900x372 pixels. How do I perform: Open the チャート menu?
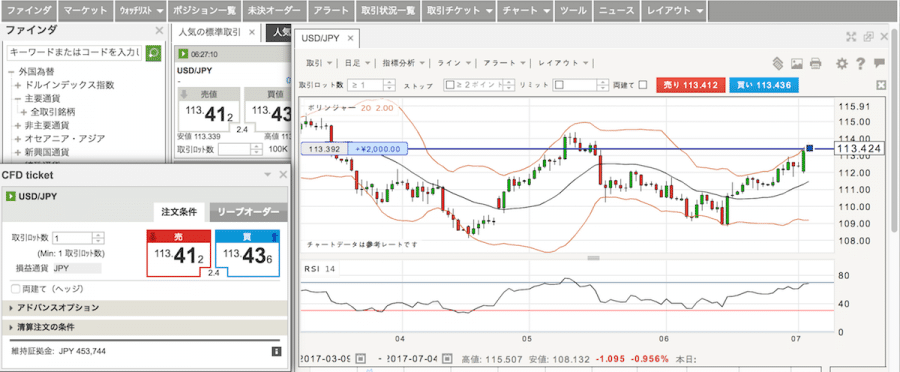click(x=525, y=10)
